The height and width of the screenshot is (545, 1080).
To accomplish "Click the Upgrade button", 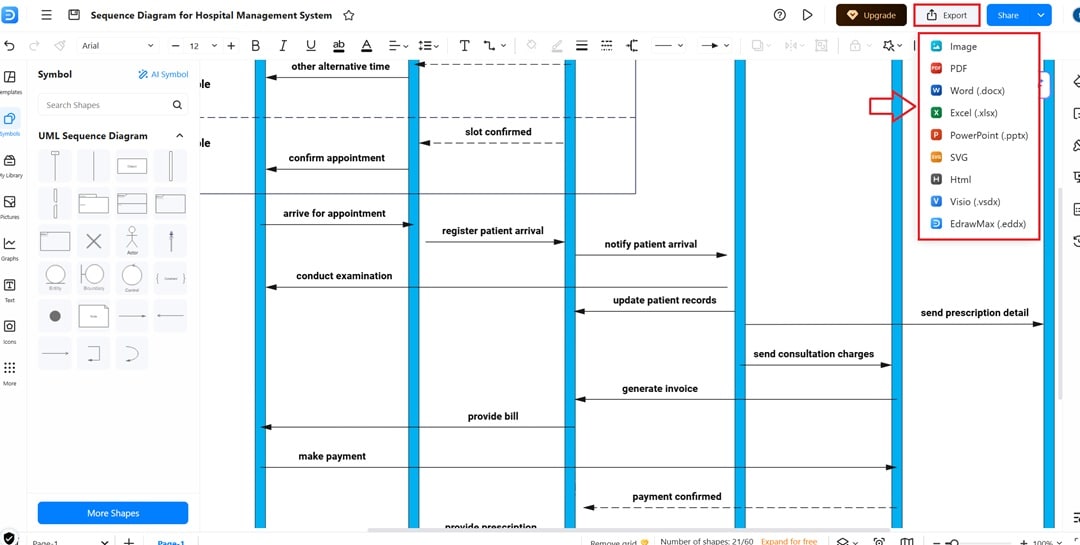I will coord(871,15).
